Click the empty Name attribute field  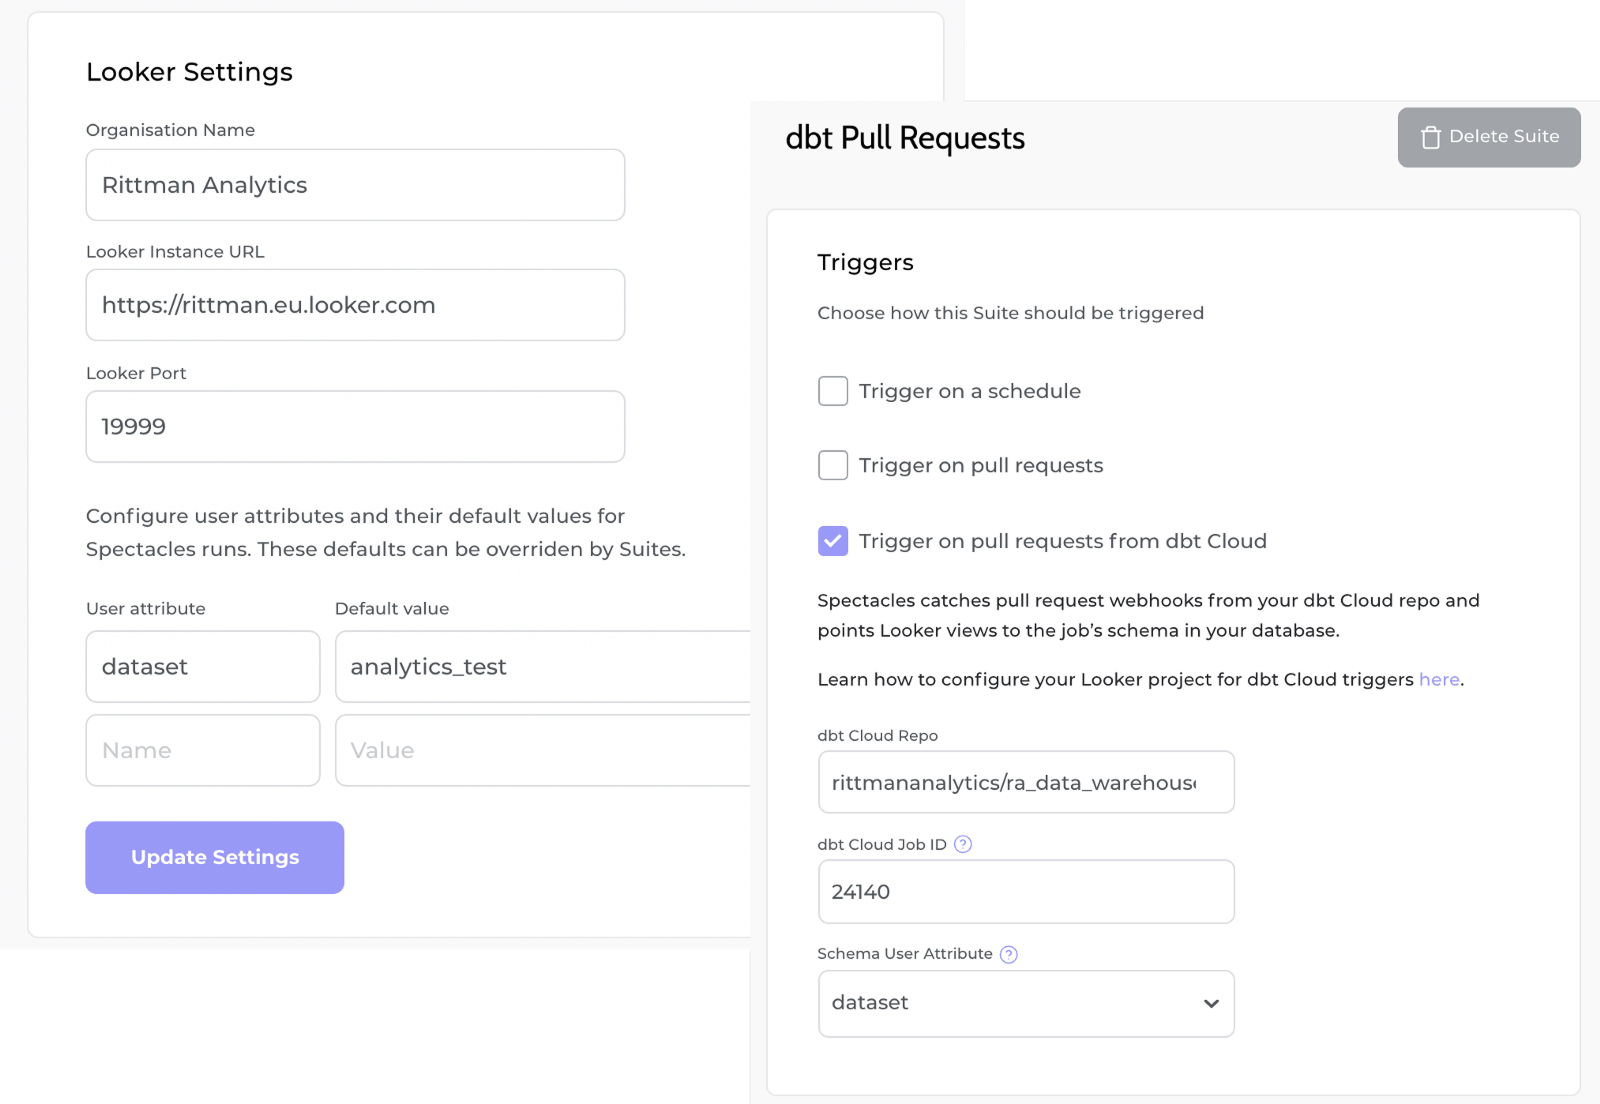coord(203,751)
